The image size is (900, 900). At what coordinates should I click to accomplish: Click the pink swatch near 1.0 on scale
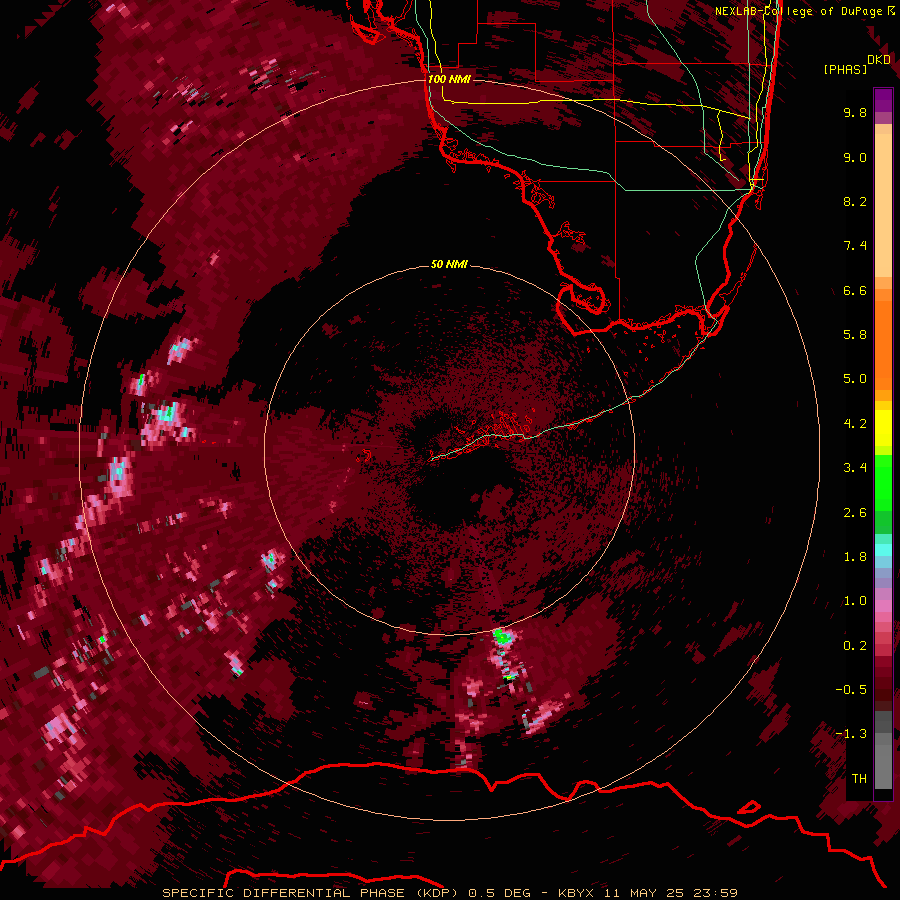coord(883,605)
